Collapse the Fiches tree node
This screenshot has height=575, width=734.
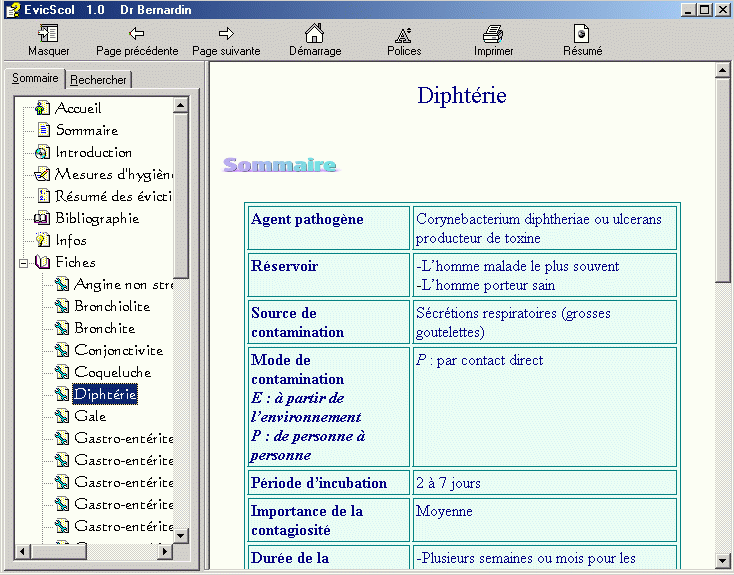pos(23,263)
